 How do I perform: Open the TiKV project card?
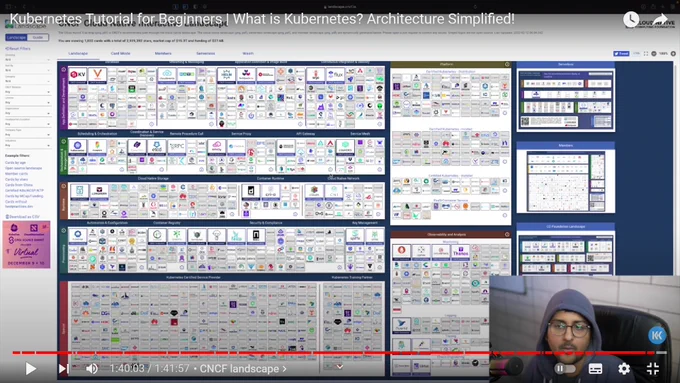(x=78, y=75)
